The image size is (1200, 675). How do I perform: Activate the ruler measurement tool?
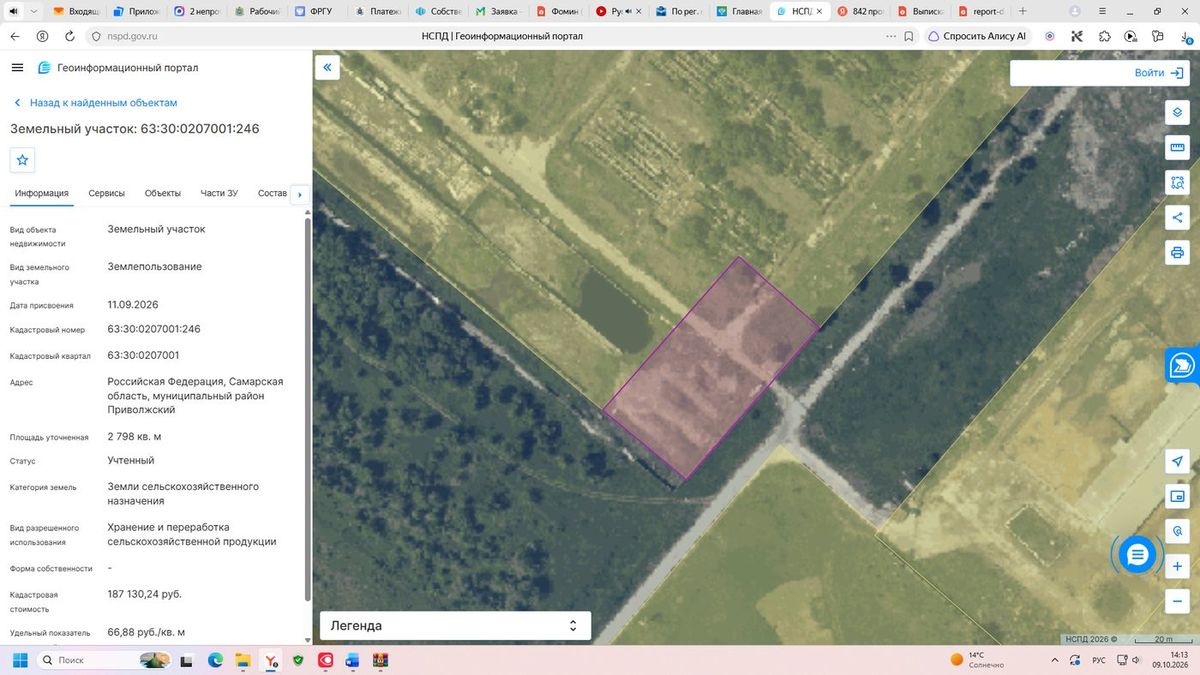pyautogui.click(x=1177, y=148)
